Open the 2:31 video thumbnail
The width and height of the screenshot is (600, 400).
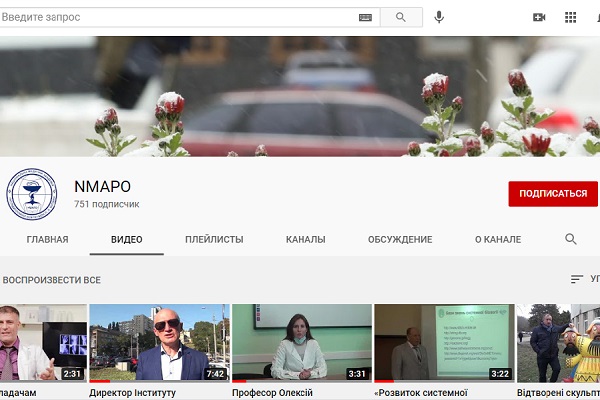43,343
